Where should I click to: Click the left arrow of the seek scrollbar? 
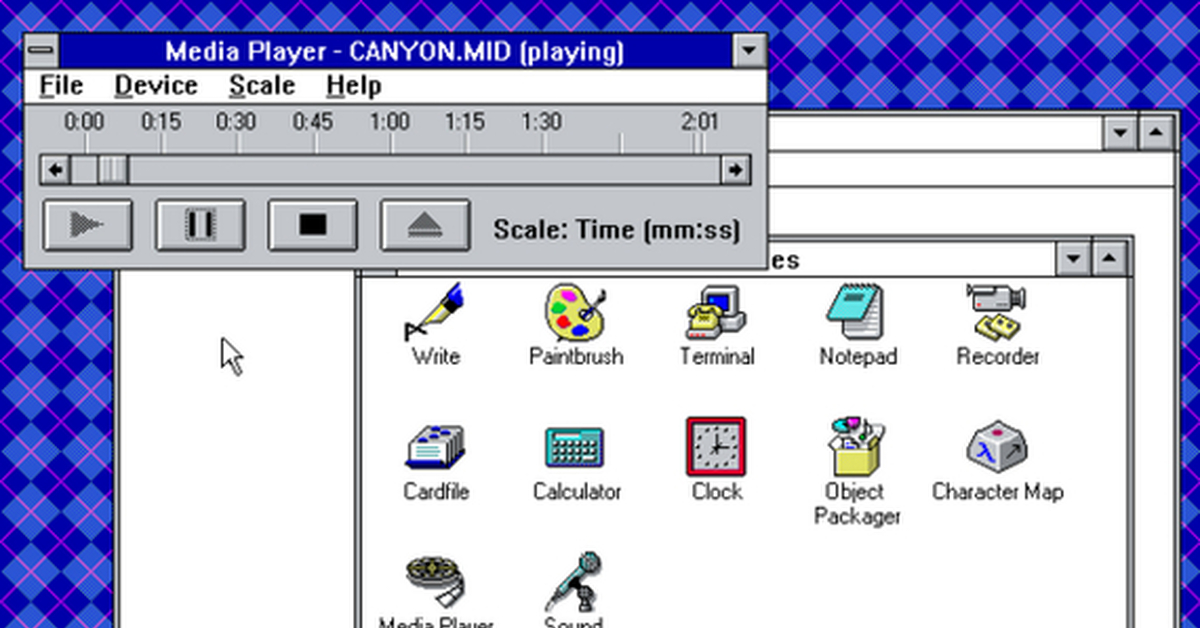[54, 170]
